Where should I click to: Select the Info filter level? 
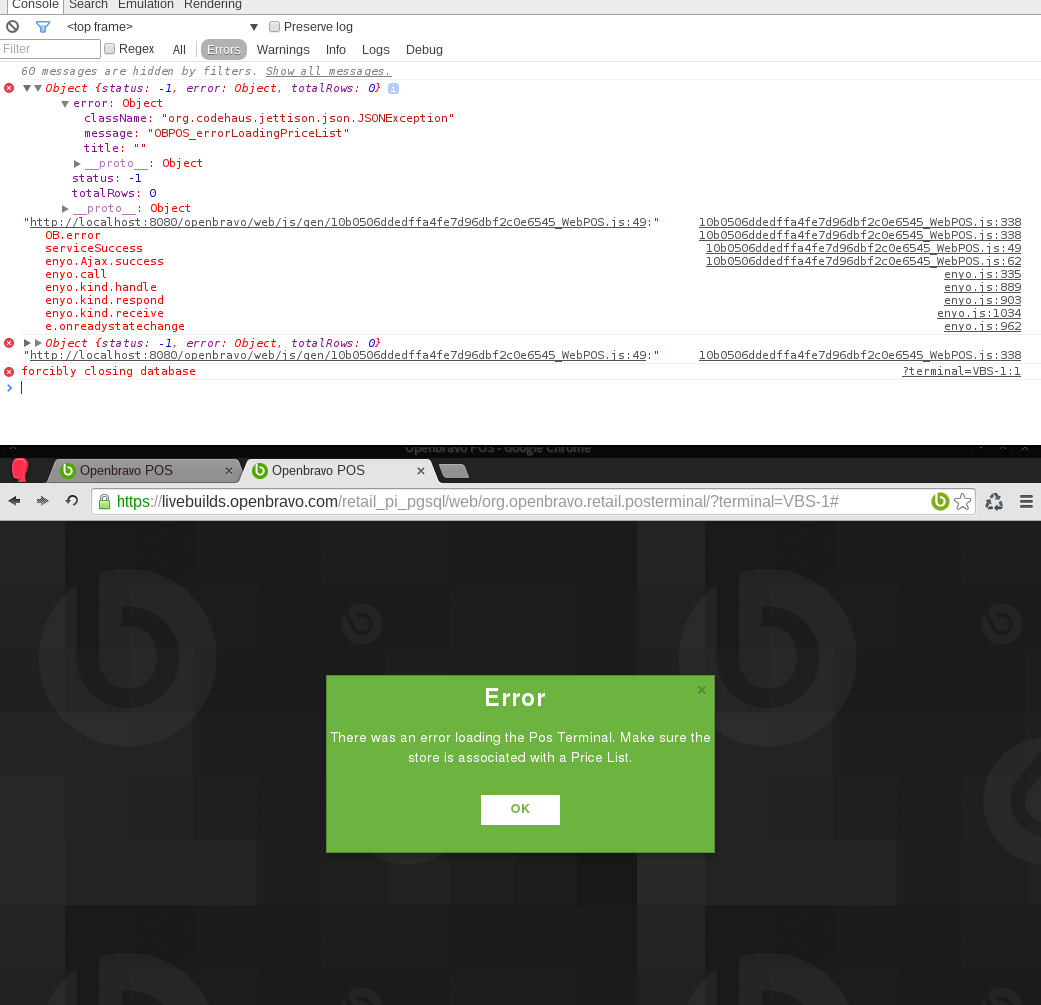(x=335, y=49)
